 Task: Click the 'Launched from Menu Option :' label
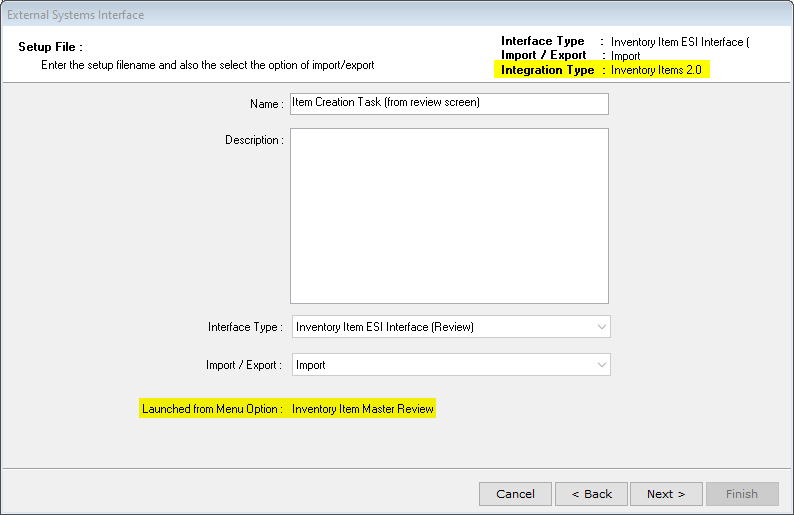(212, 409)
